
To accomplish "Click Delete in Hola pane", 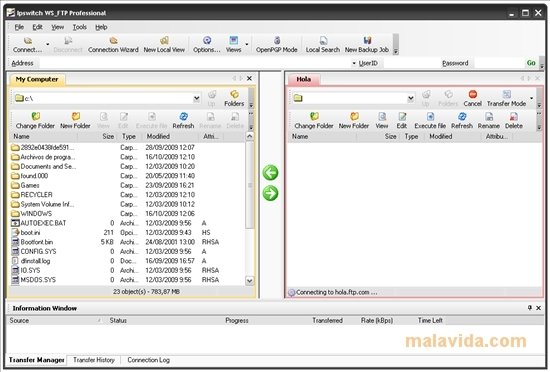I will tap(514, 121).
